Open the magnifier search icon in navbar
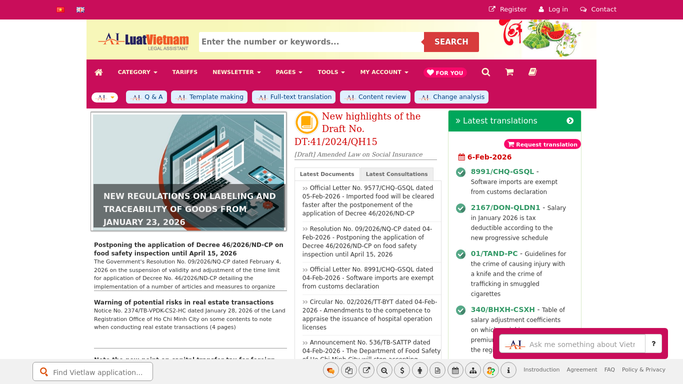Viewport: 683px width, 384px height. tap(486, 72)
